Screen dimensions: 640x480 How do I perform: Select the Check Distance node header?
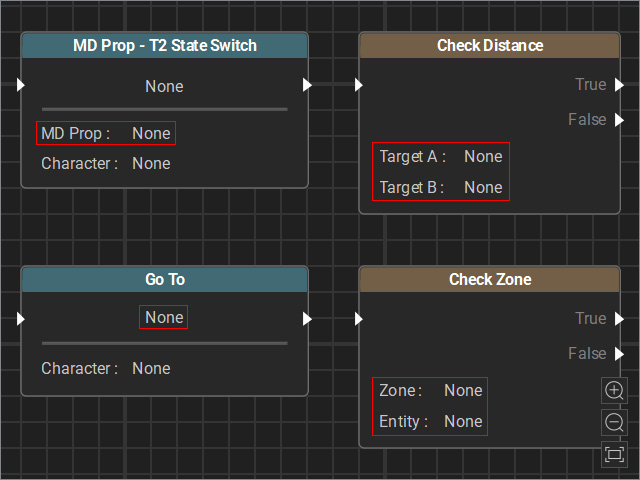coord(489,46)
